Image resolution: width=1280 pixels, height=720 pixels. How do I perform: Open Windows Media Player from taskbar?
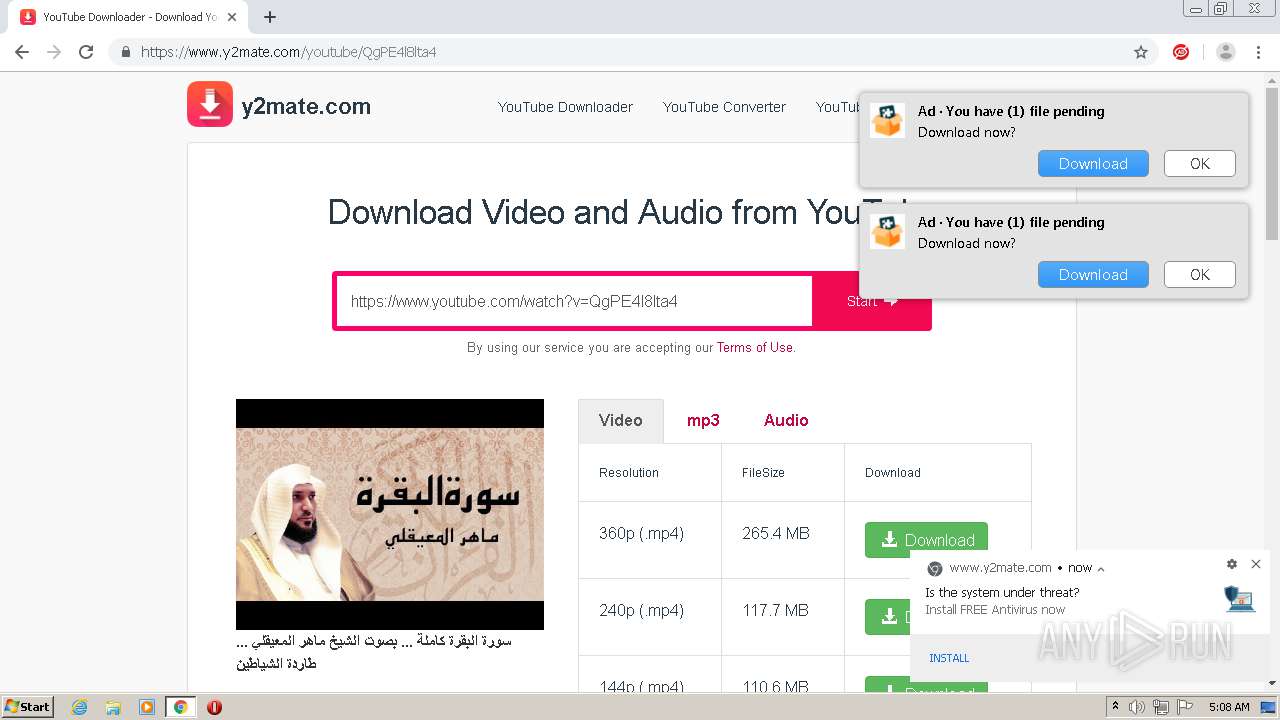coord(146,707)
